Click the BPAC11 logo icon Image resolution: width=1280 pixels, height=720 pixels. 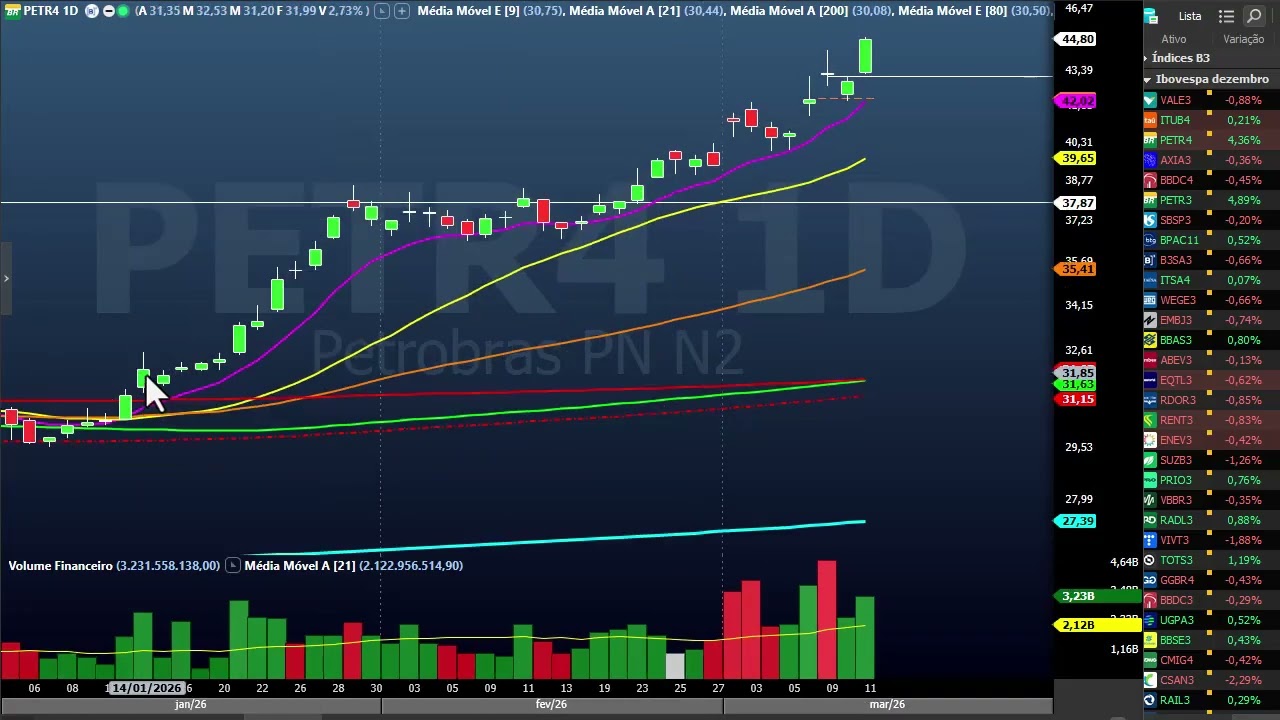point(1150,240)
